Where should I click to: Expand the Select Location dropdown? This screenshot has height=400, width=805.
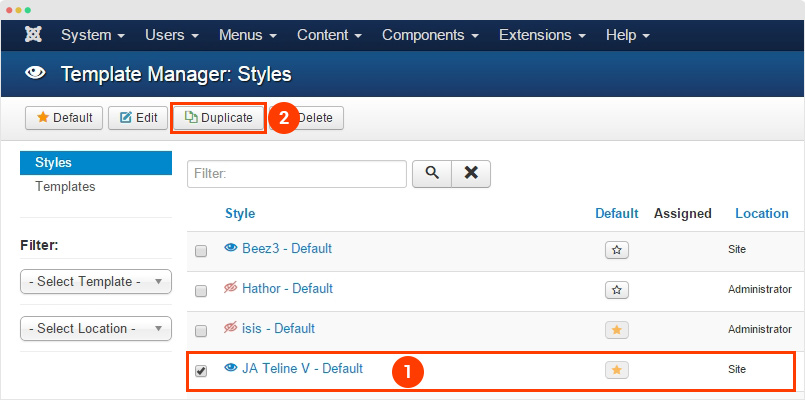[95, 328]
